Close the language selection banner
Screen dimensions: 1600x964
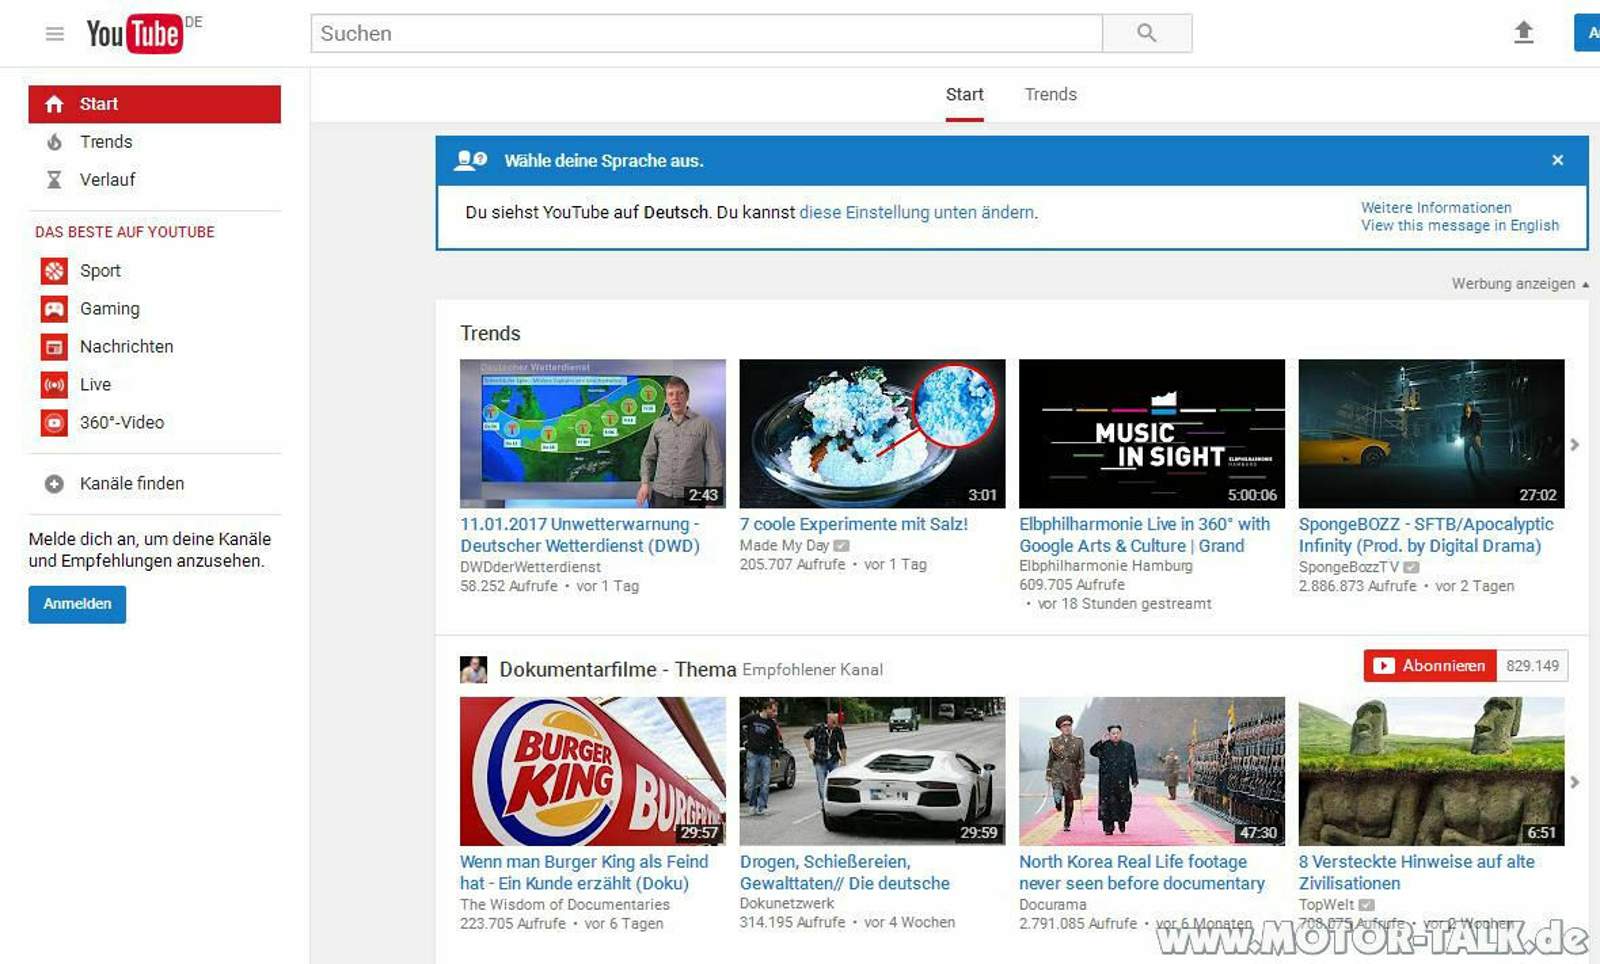click(x=1557, y=160)
